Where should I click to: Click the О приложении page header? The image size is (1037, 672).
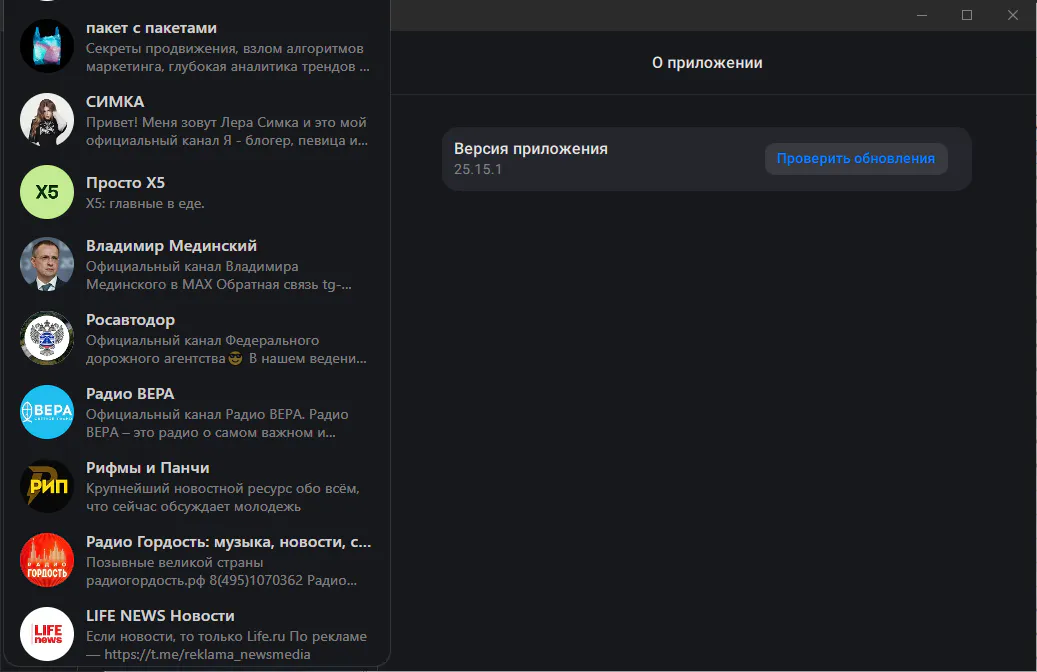[x=707, y=63]
